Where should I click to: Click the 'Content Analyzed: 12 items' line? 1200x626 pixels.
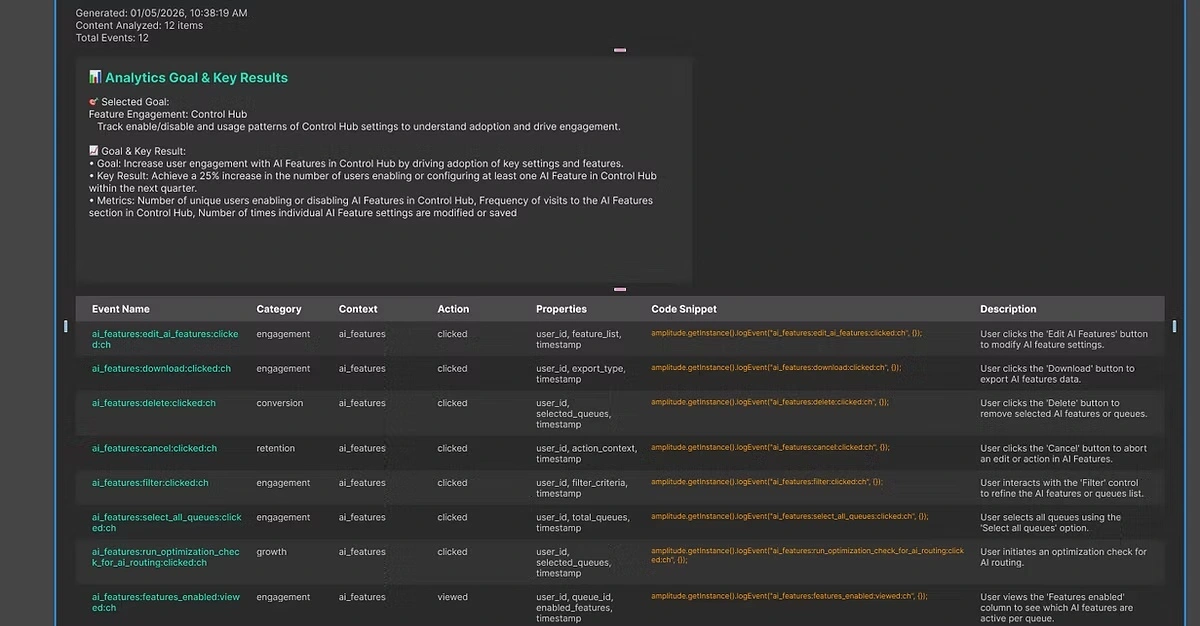click(x=139, y=25)
